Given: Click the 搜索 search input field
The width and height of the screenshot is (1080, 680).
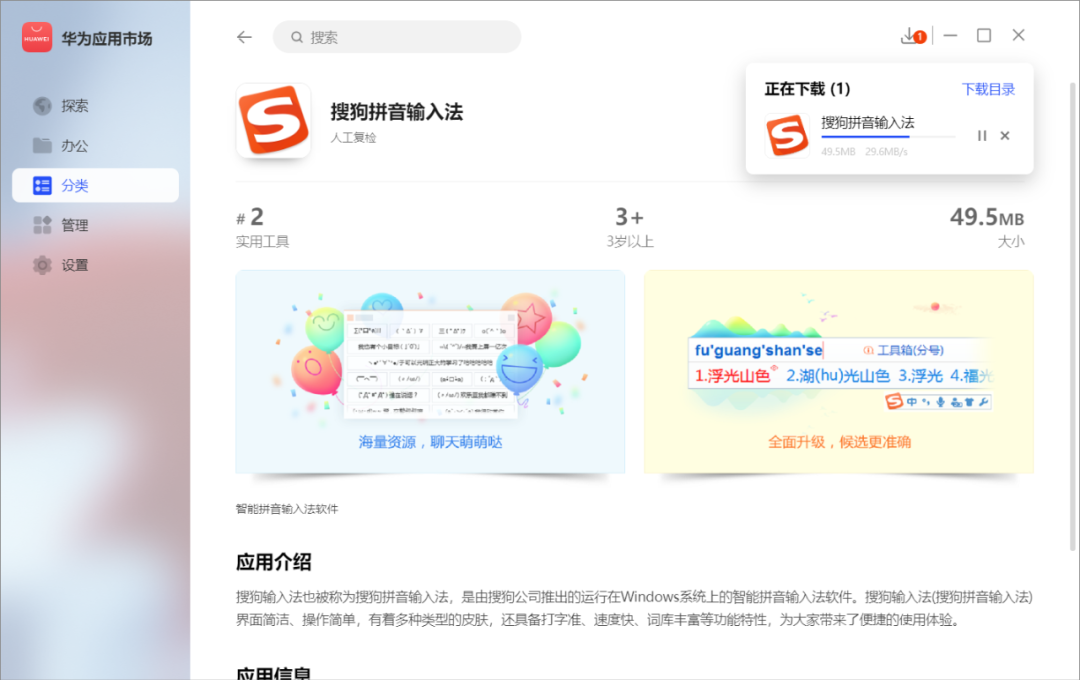Looking at the screenshot, I should [397, 37].
